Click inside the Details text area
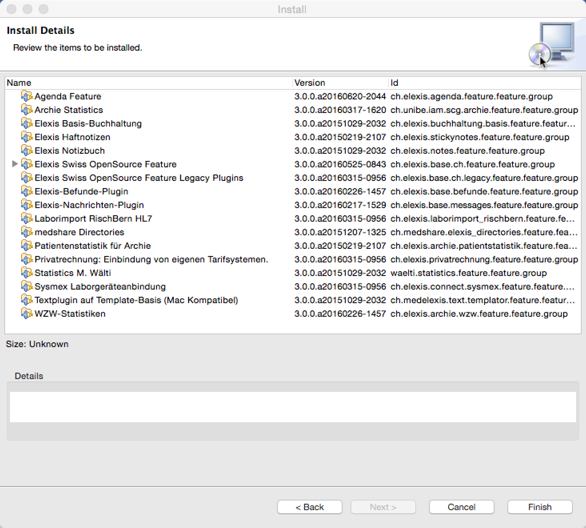This screenshot has height=528, width=586. tap(293, 407)
